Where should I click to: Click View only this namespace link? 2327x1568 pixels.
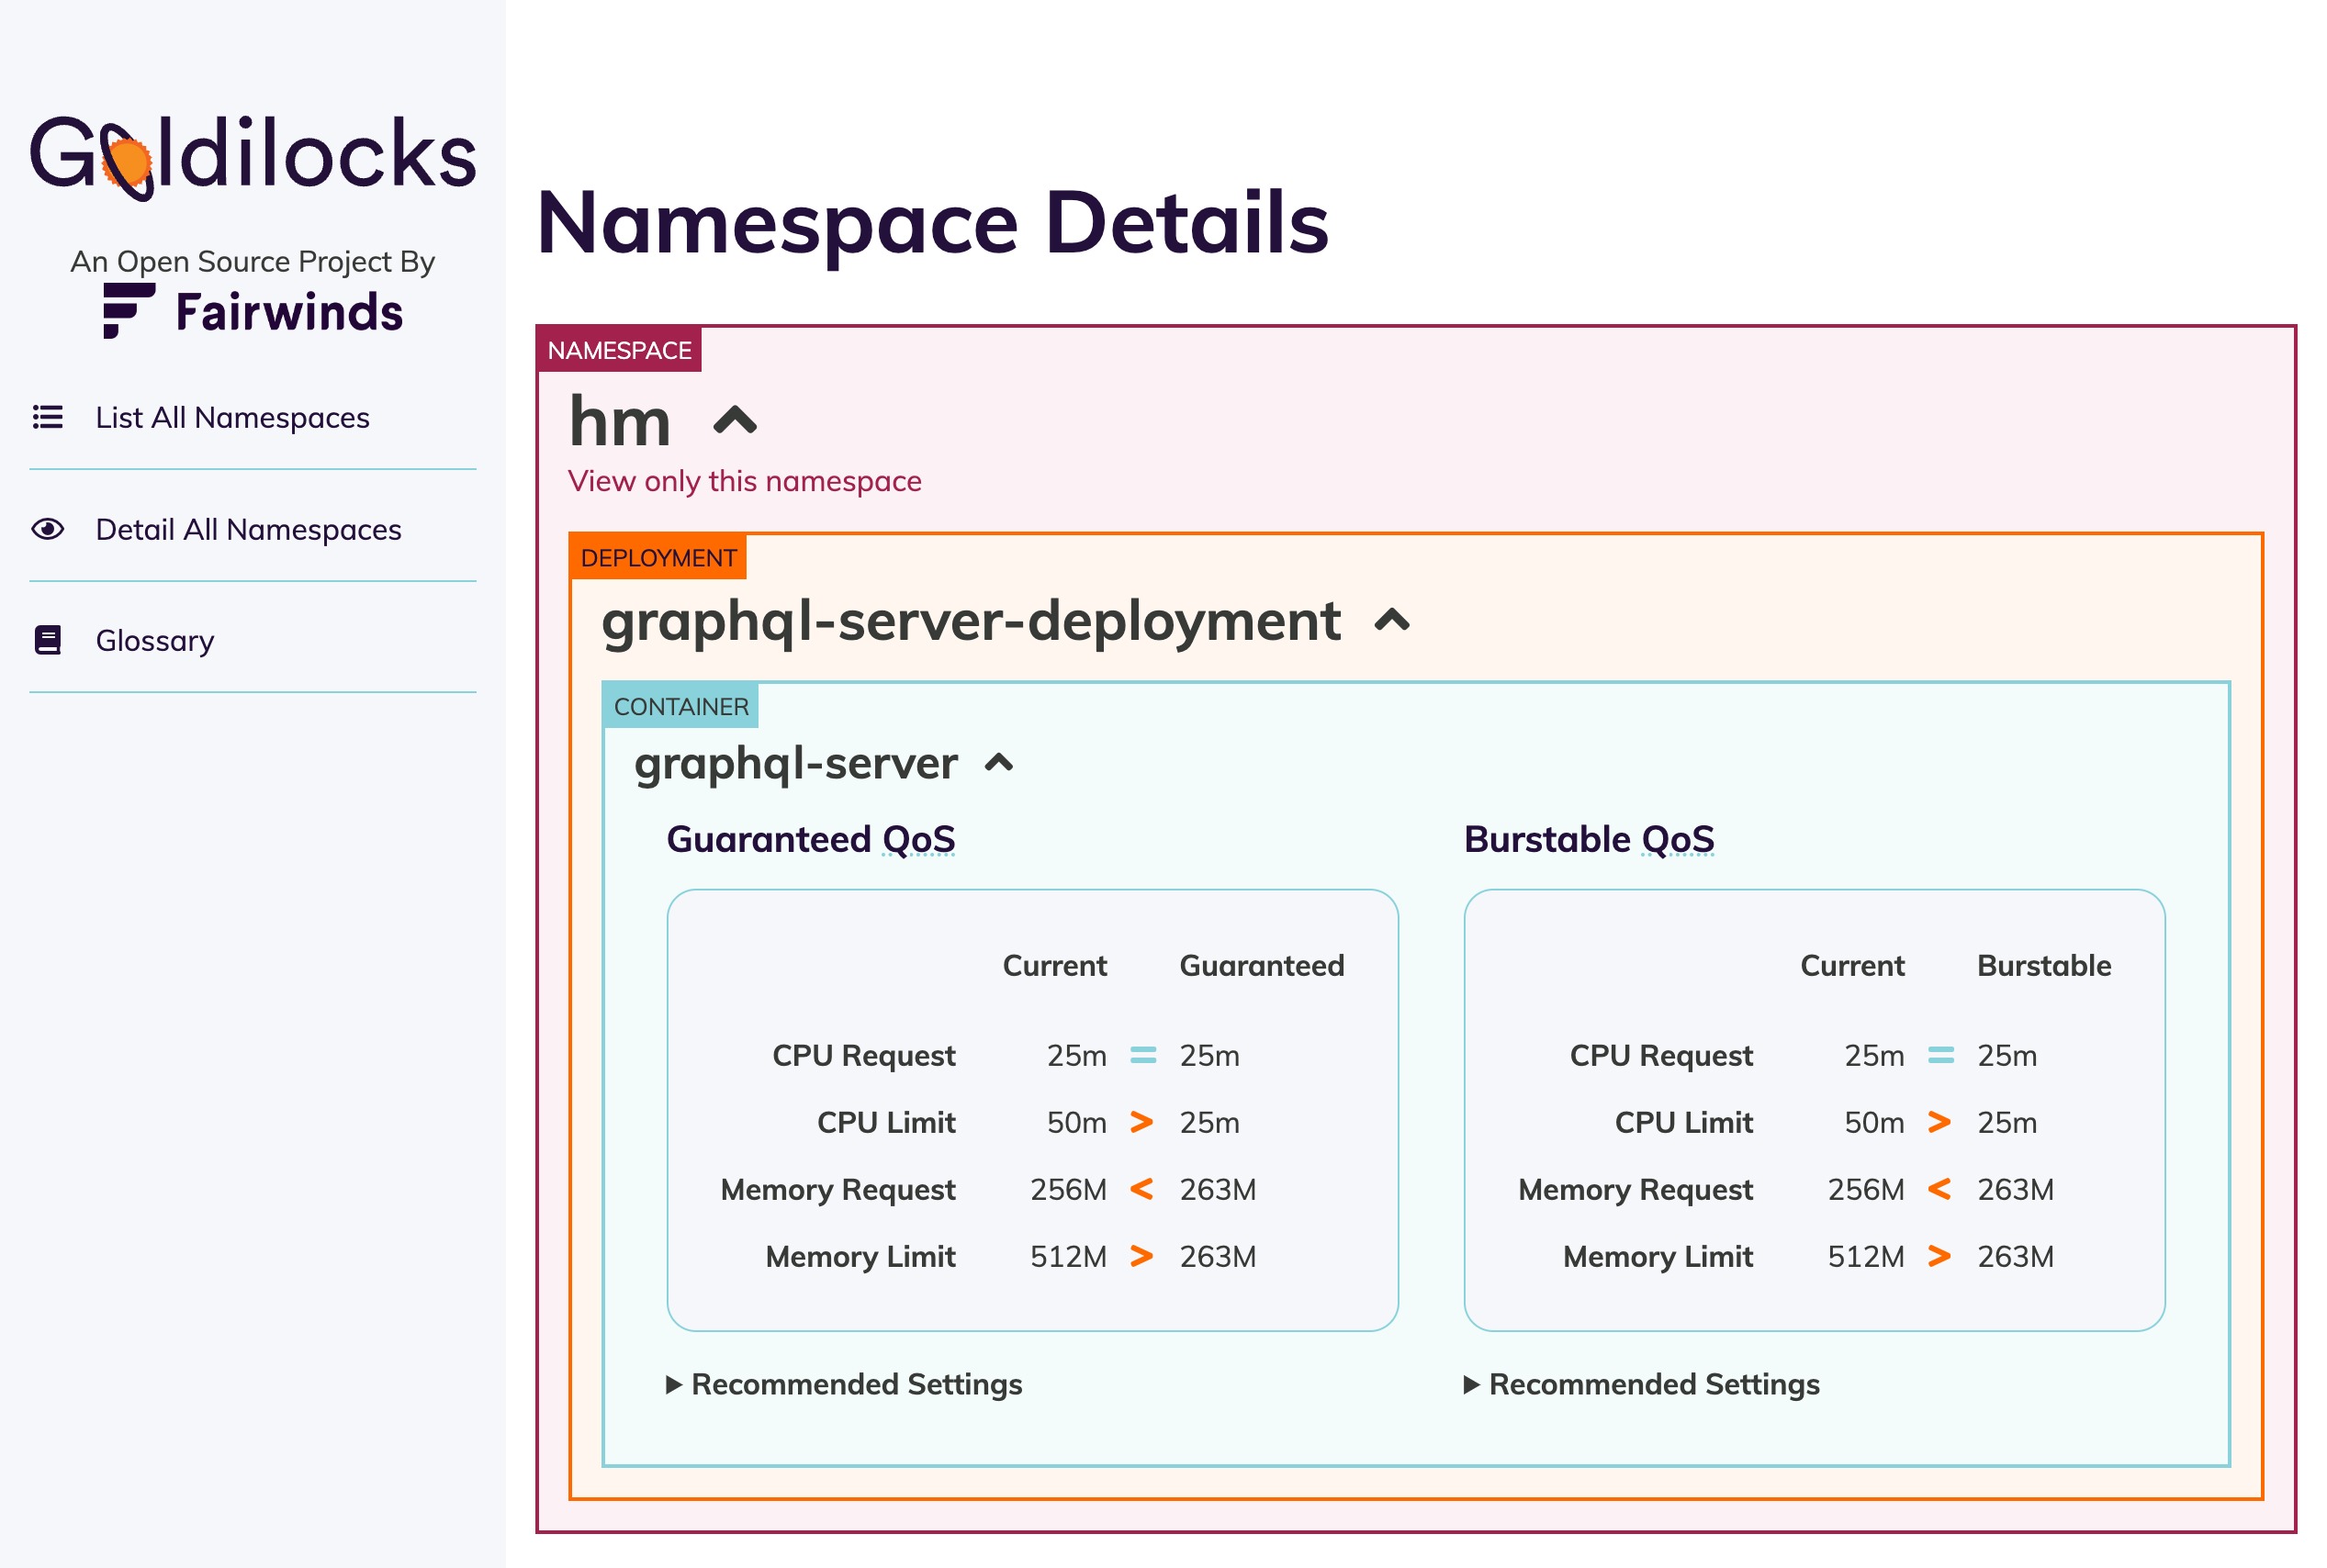(x=744, y=481)
